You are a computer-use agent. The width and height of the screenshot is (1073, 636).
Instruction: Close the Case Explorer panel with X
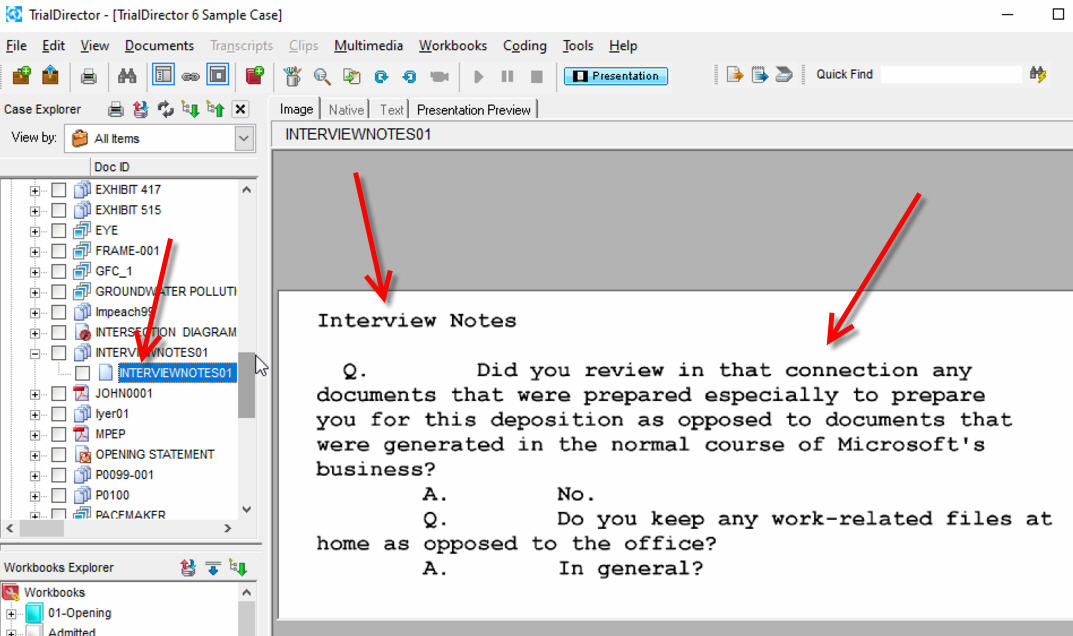240,110
